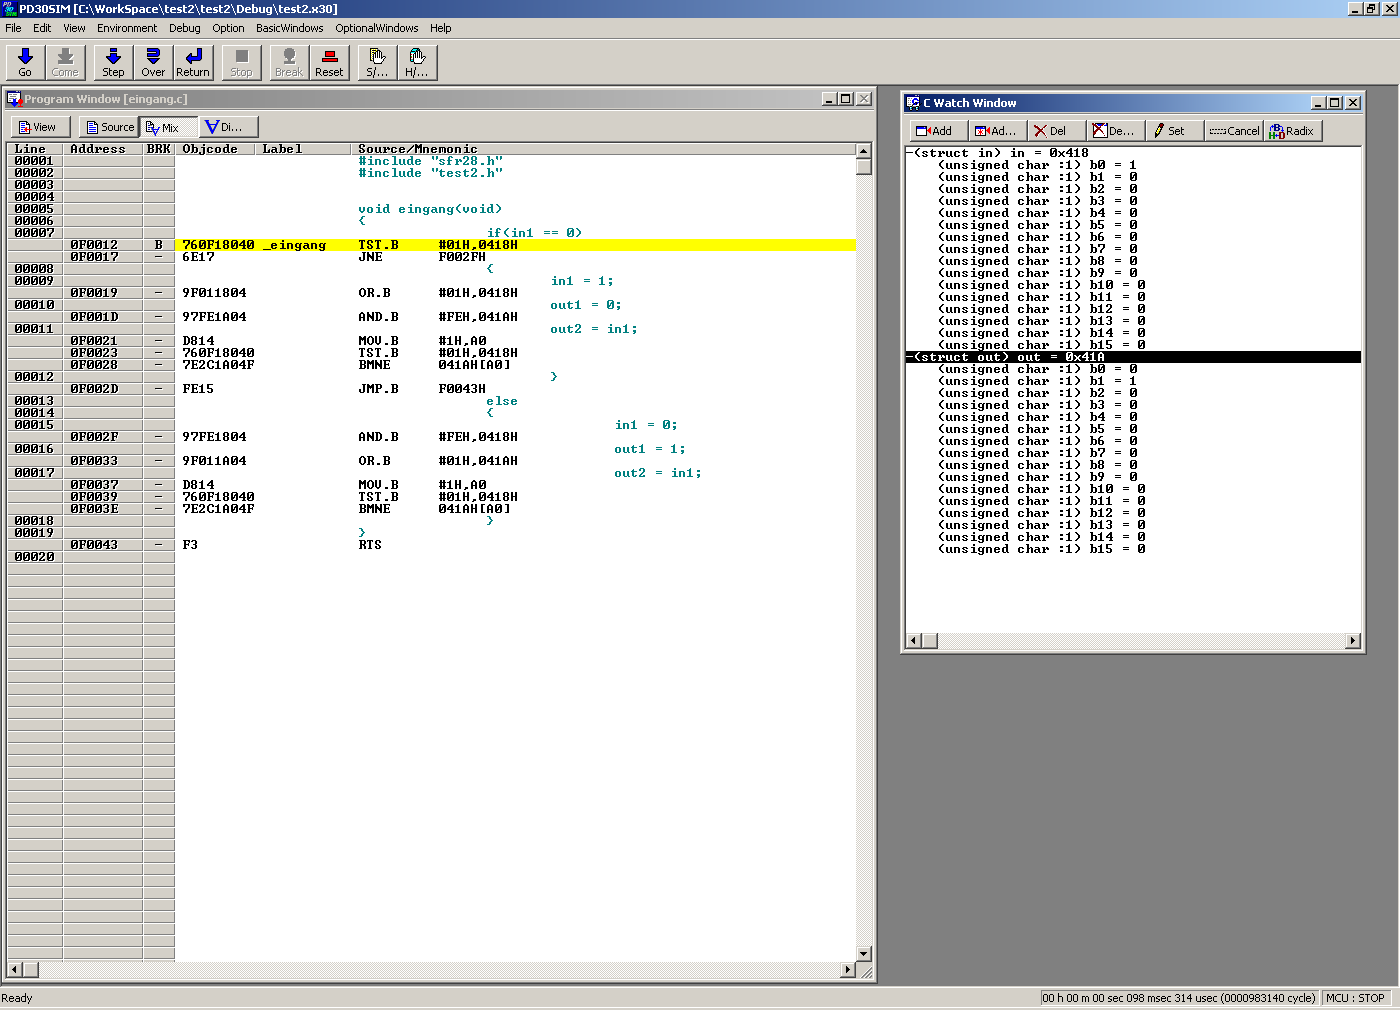The image size is (1400, 1010).
Task: Open the File menu
Action: tap(13, 28)
